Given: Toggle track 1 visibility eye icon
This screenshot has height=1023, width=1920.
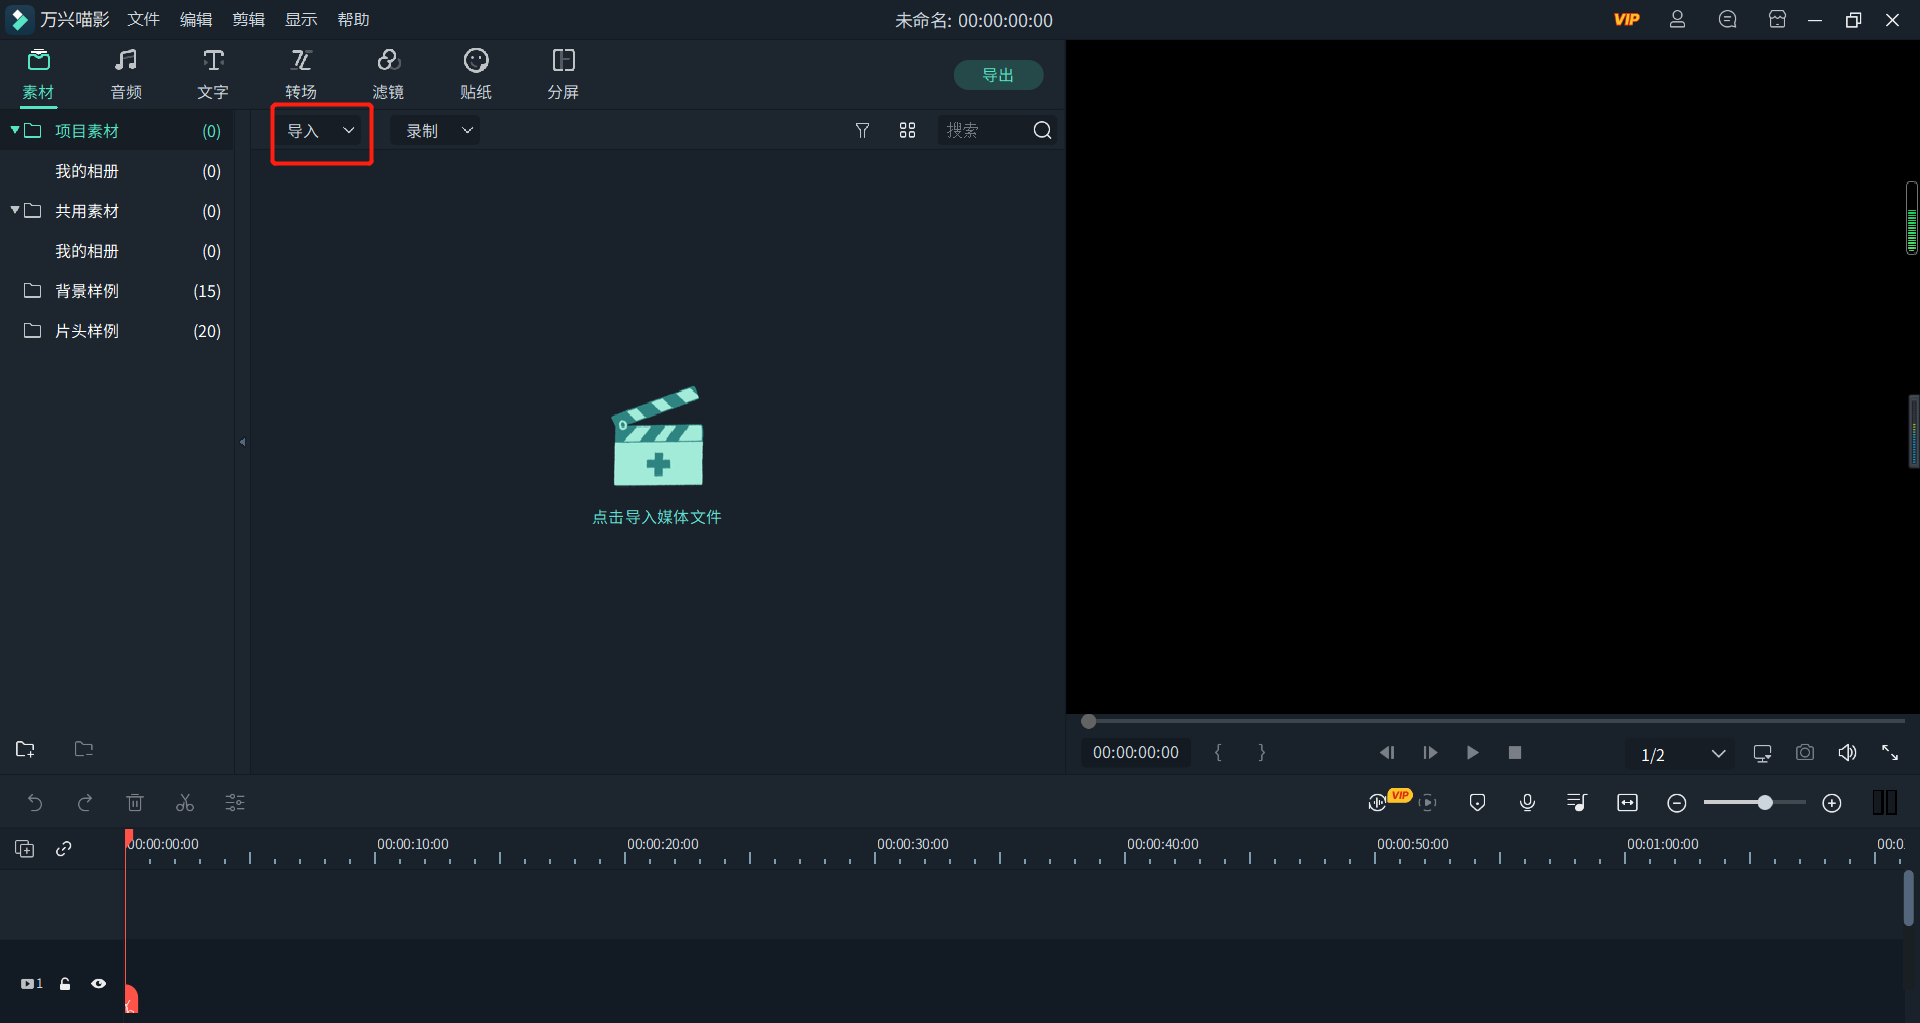Looking at the screenshot, I should 98,984.
